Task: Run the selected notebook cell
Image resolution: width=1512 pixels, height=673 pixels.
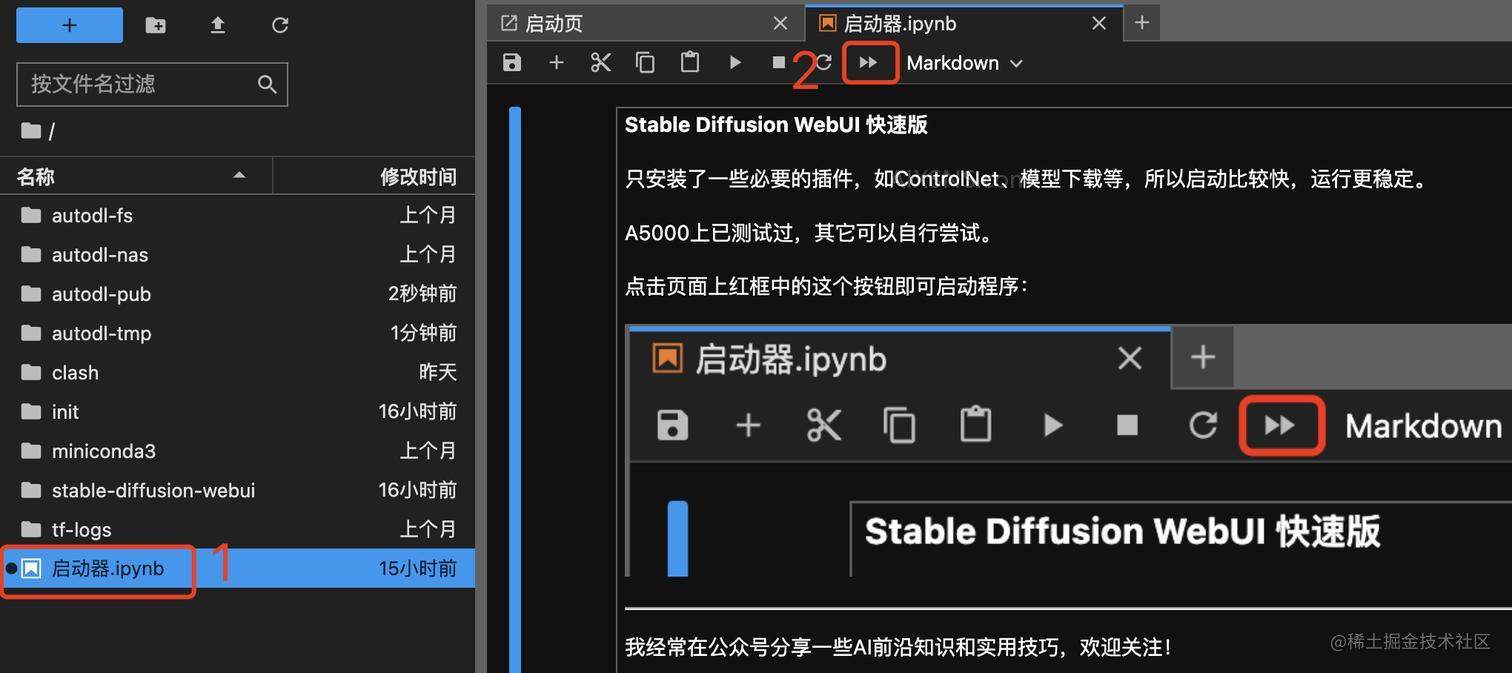Action: [735, 62]
